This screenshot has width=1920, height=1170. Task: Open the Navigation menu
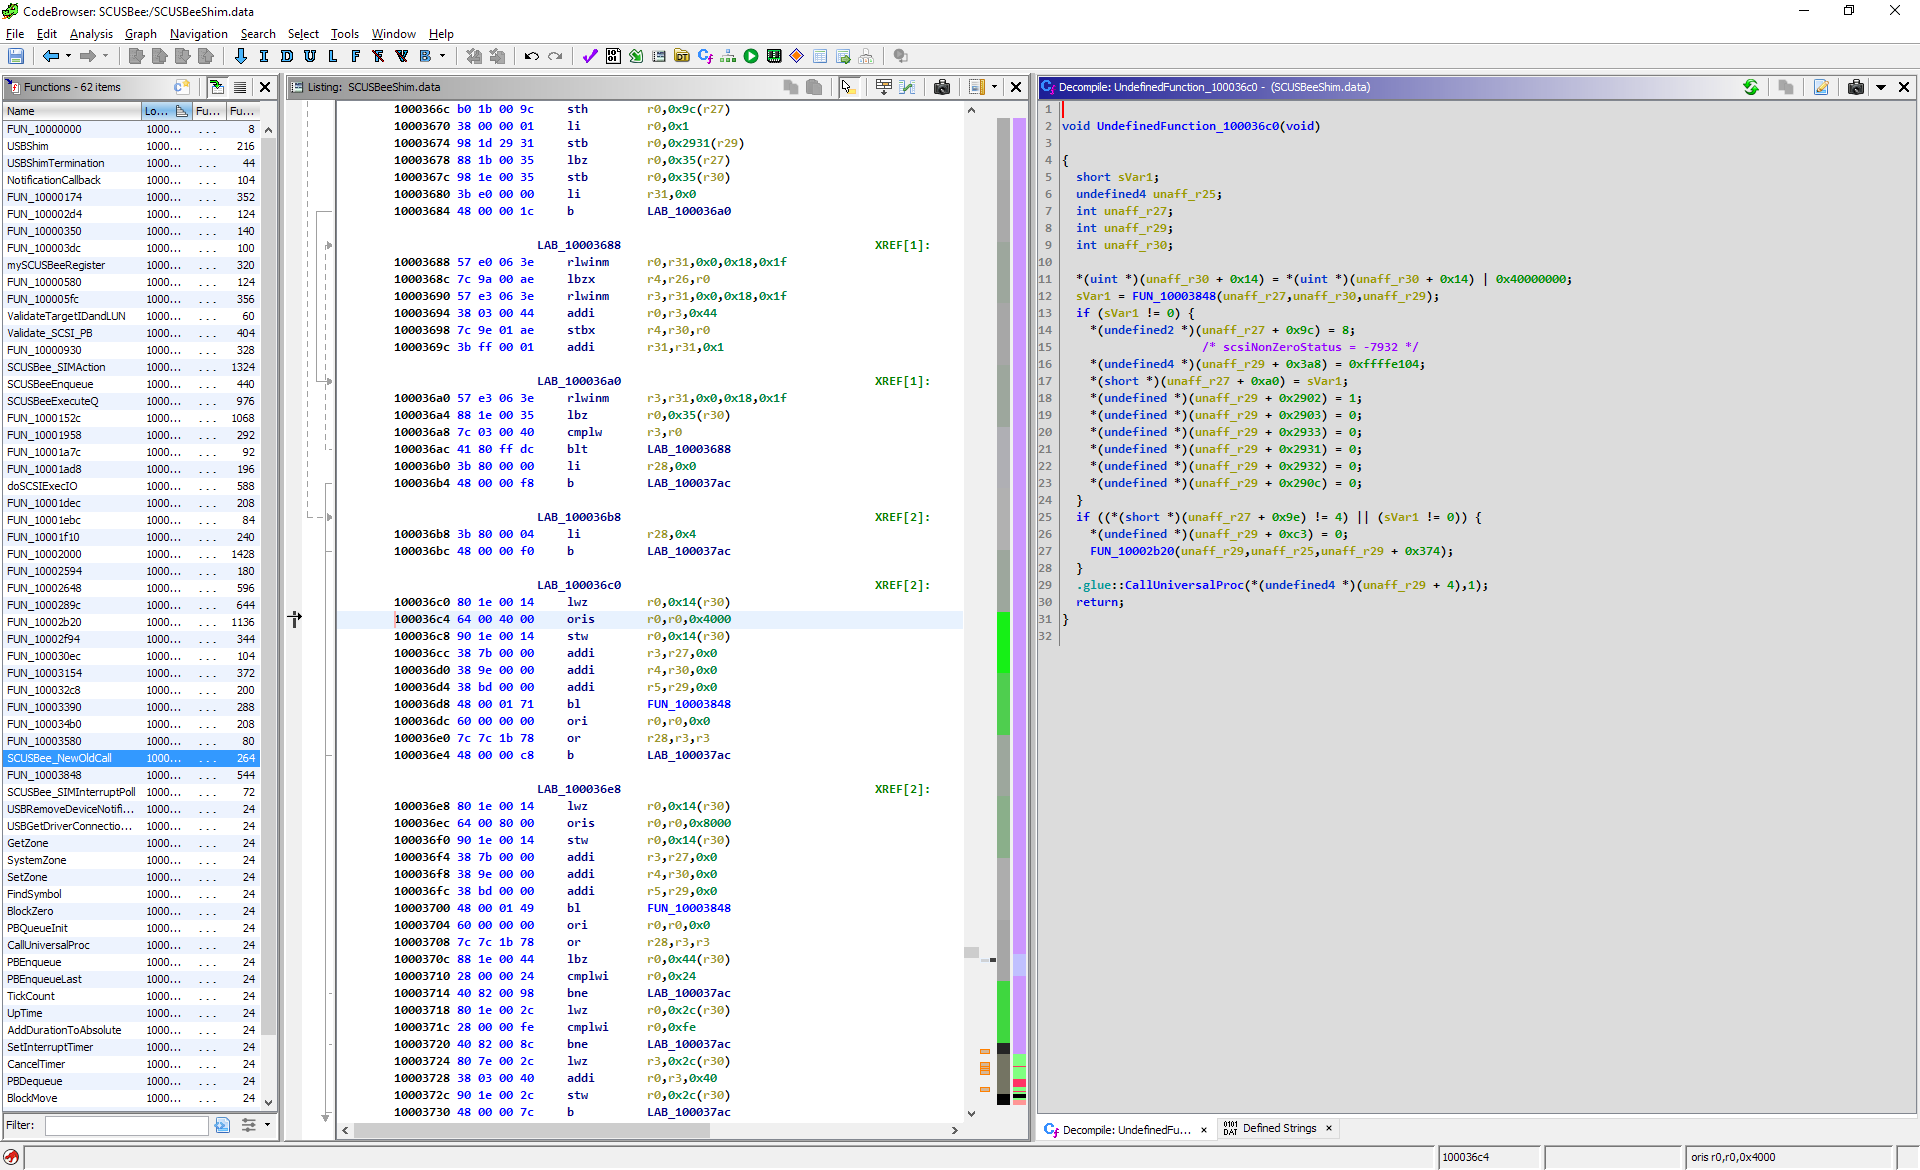[198, 33]
